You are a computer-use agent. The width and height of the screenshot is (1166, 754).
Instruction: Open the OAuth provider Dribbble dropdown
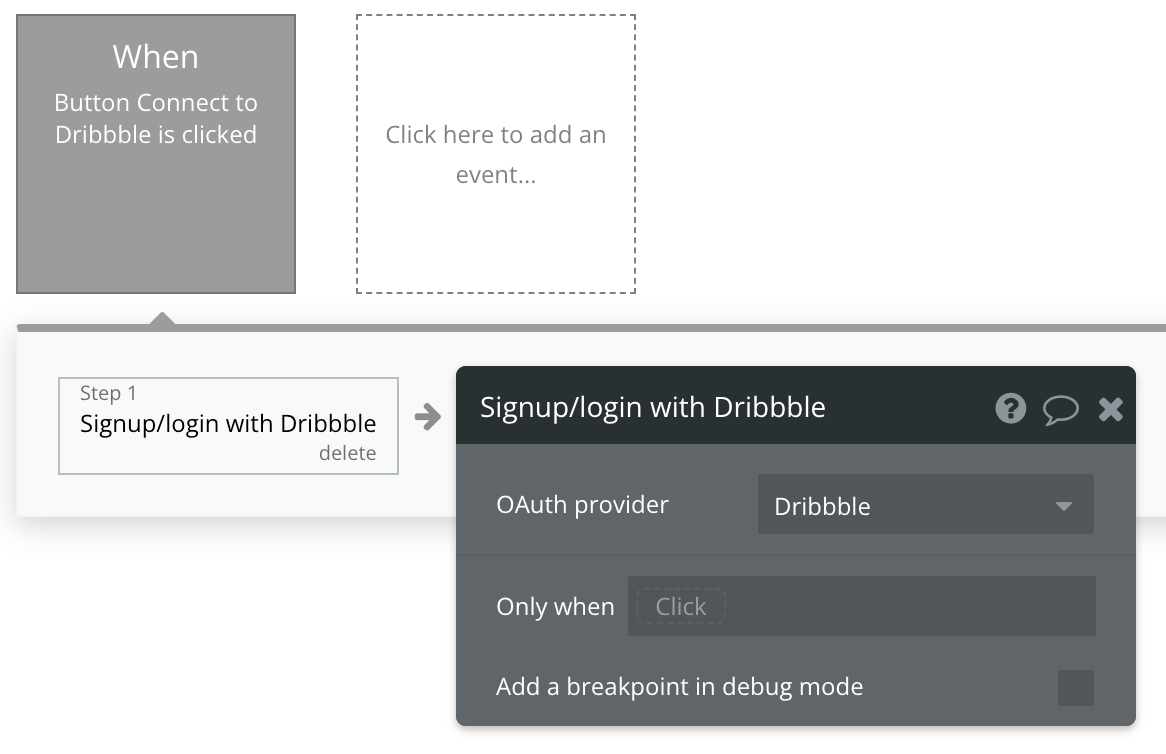[924, 505]
